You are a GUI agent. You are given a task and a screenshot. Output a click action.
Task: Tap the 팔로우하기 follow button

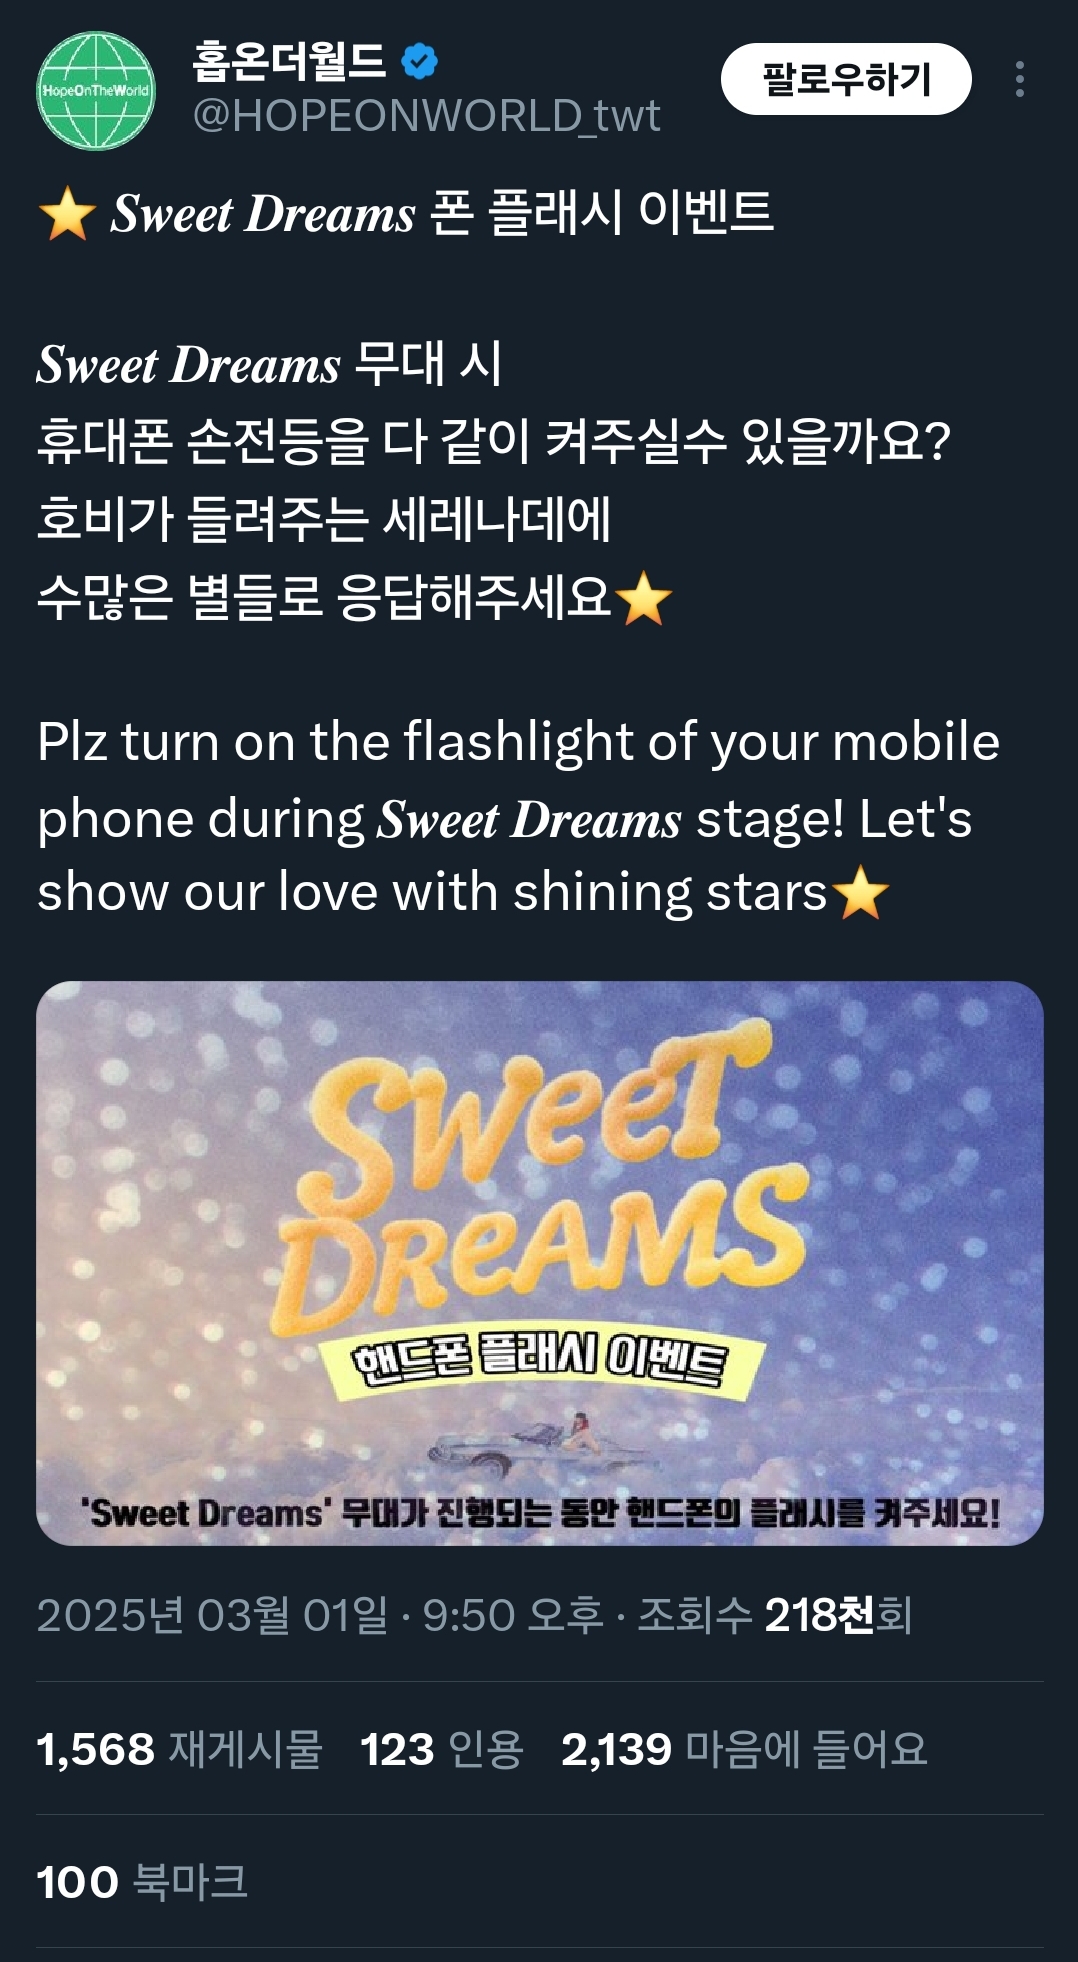846,79
